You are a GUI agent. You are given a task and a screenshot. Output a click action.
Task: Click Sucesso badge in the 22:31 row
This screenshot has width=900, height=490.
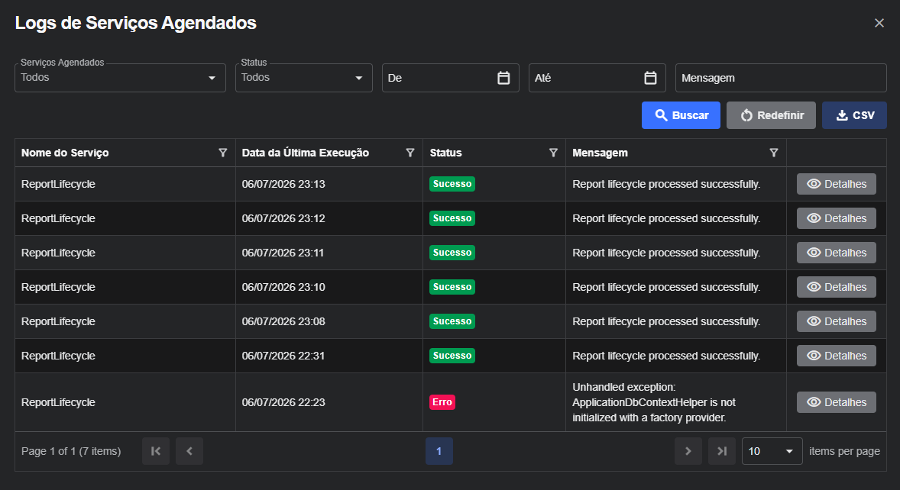452,356
